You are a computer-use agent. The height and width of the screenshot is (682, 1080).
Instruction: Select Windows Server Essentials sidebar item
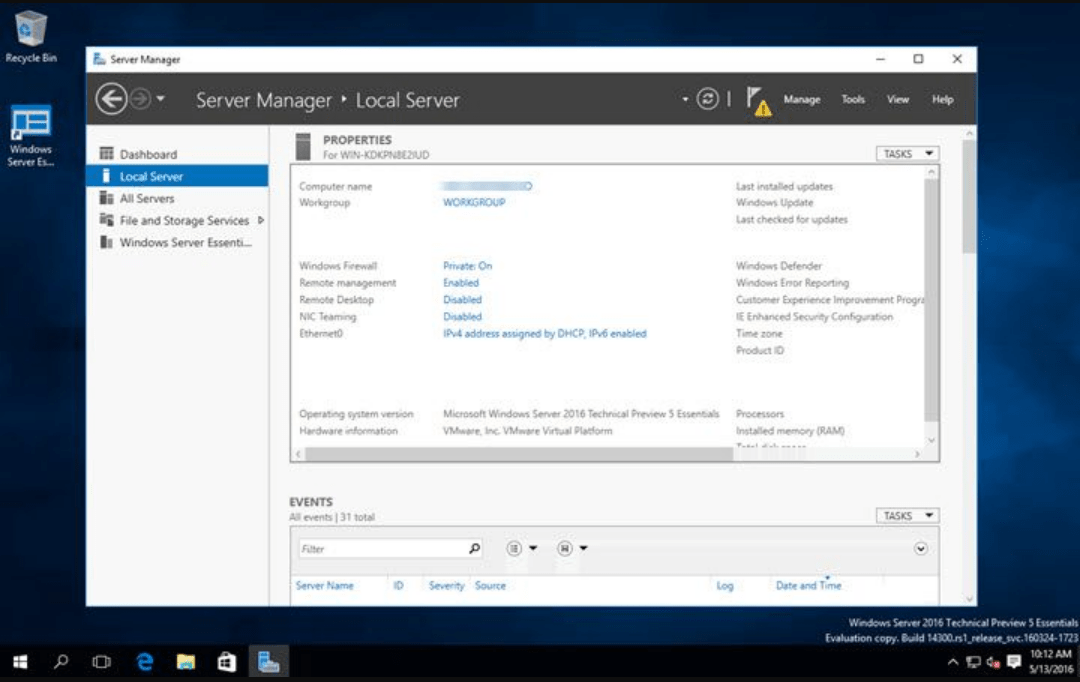click(x=185, y=242)
